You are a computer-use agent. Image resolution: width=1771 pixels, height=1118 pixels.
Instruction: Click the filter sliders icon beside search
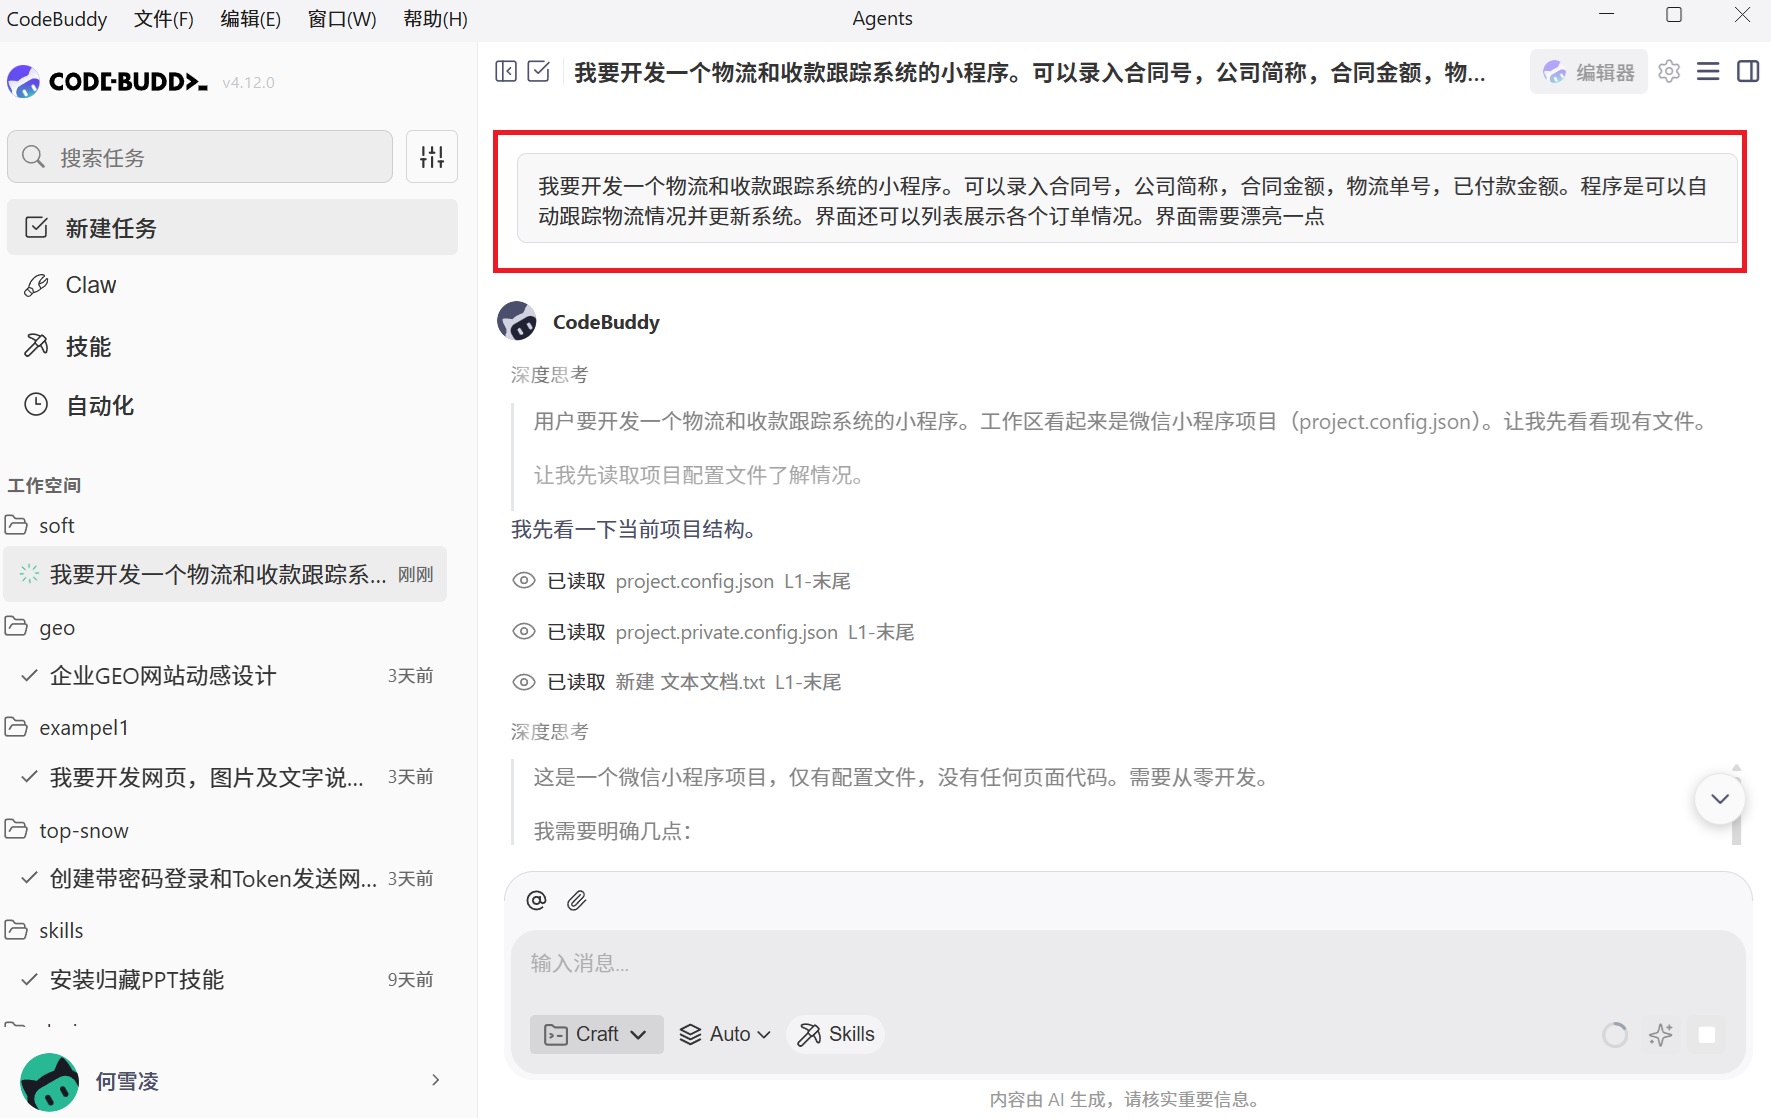coord(432,157)
